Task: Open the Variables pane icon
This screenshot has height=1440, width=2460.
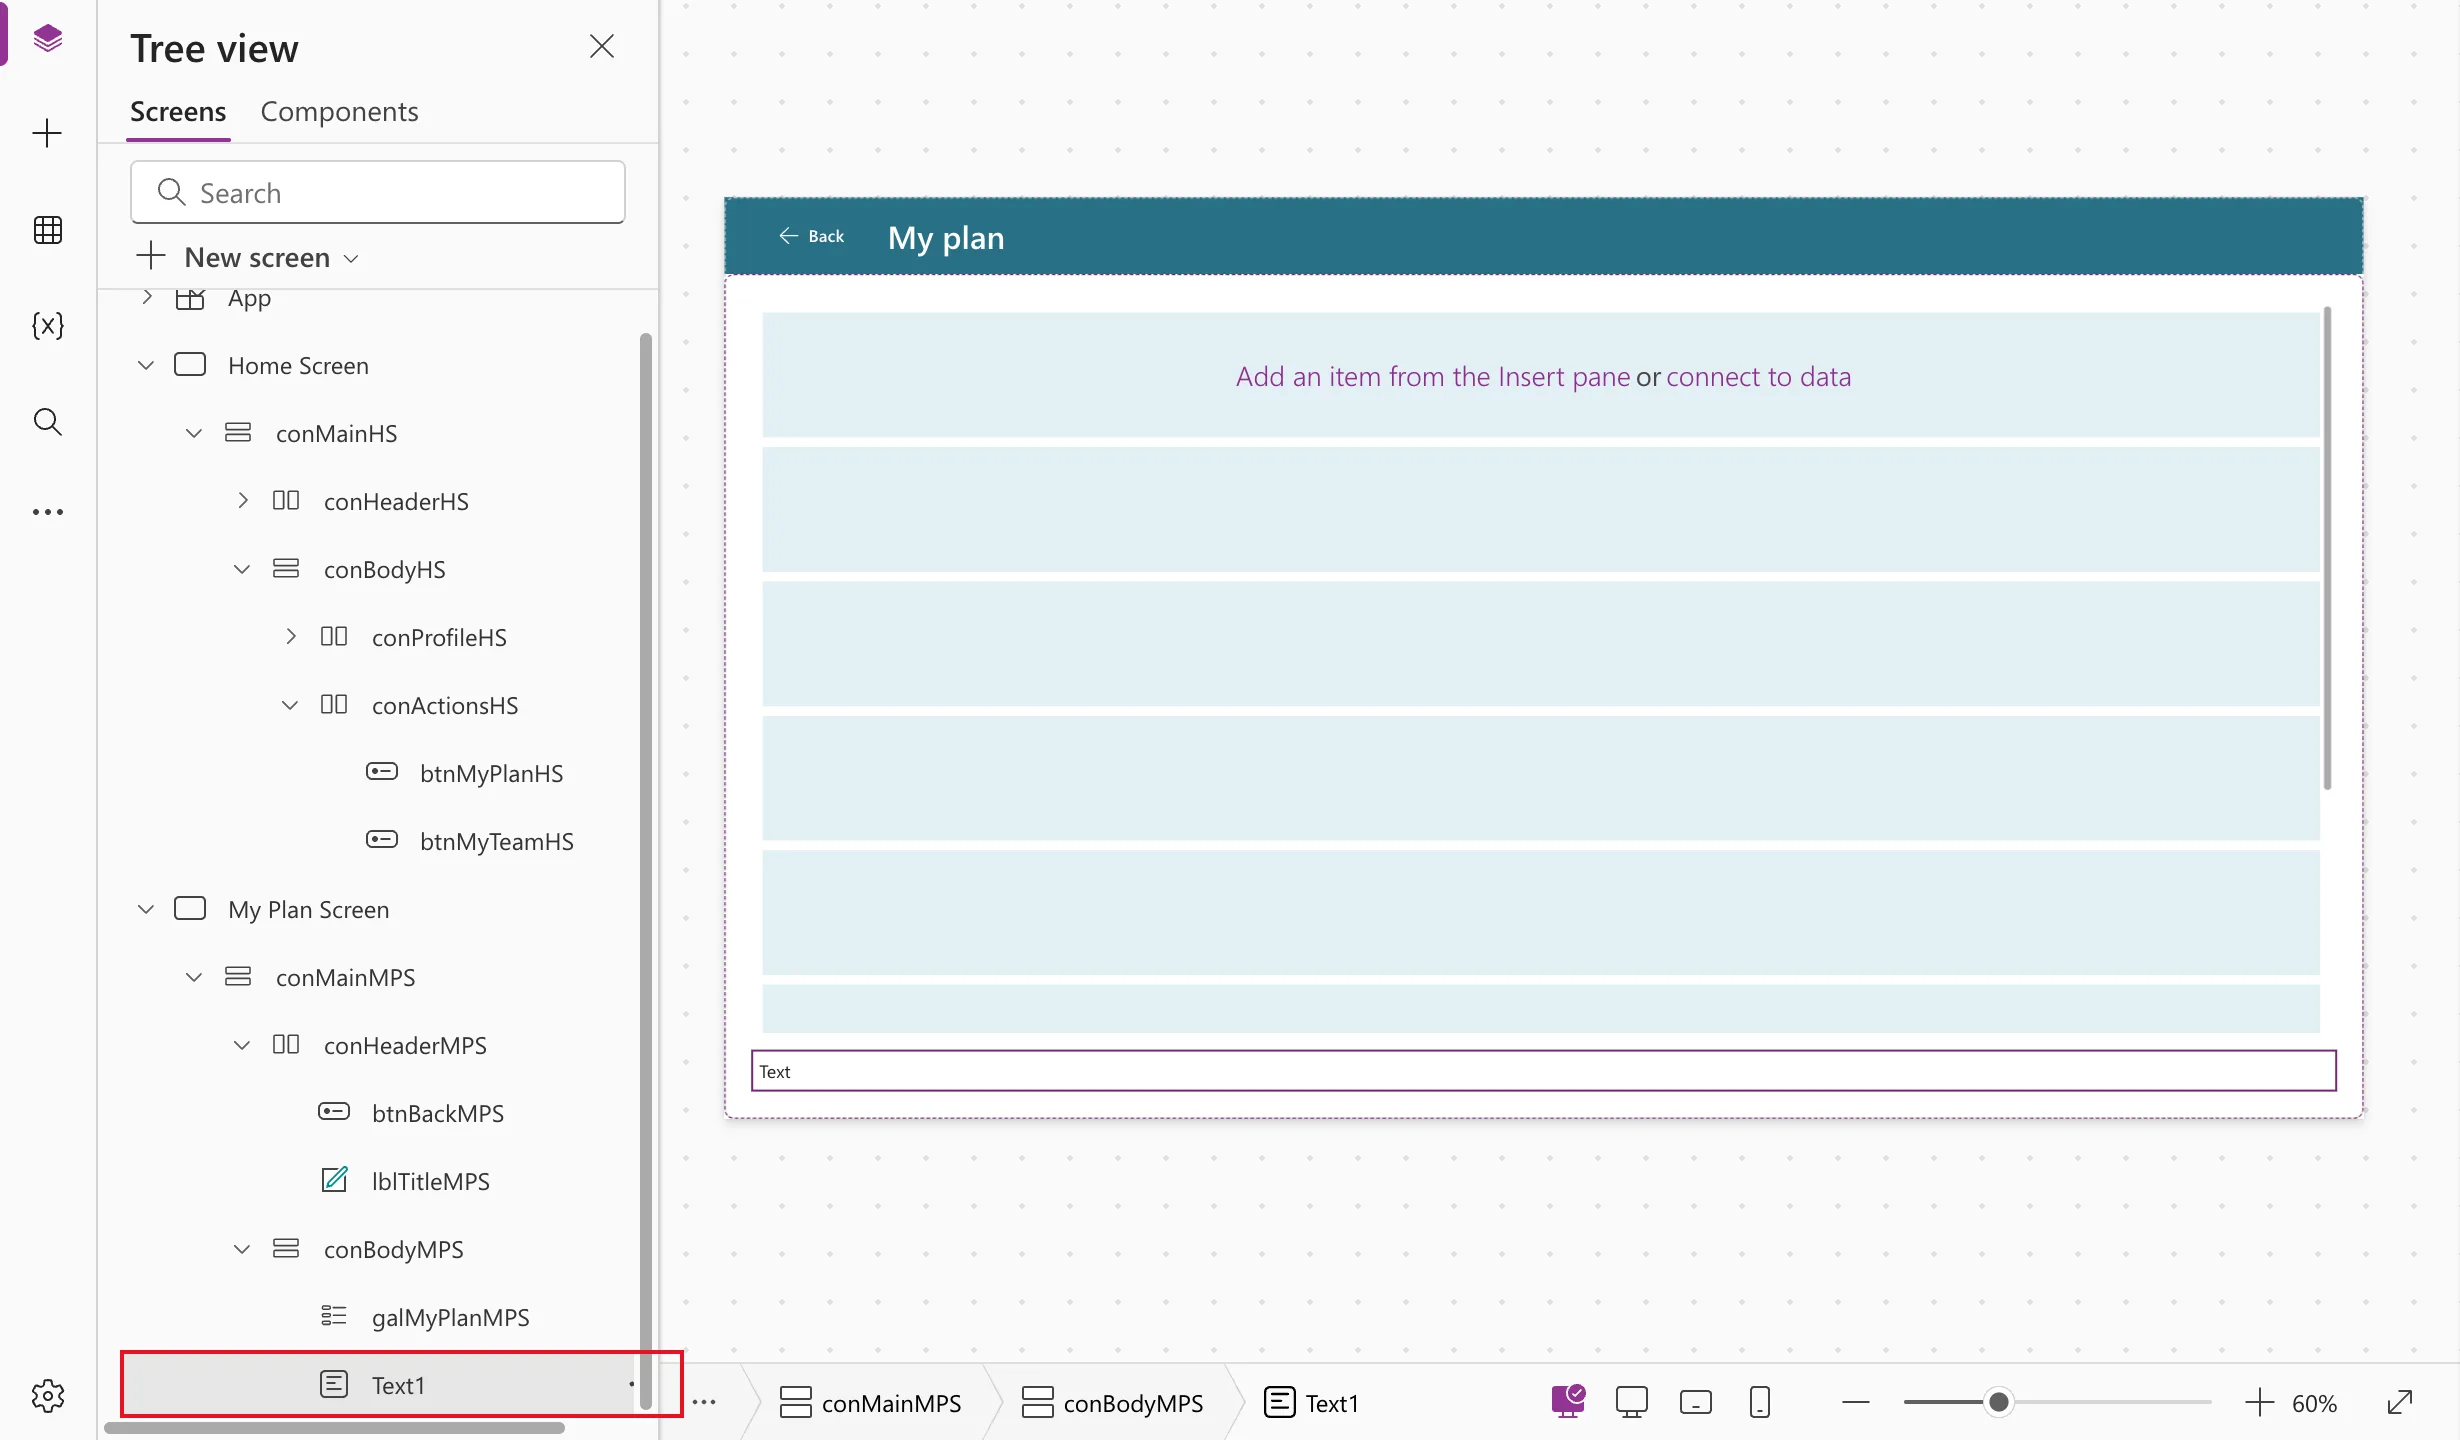Action: tap(47, 325)
